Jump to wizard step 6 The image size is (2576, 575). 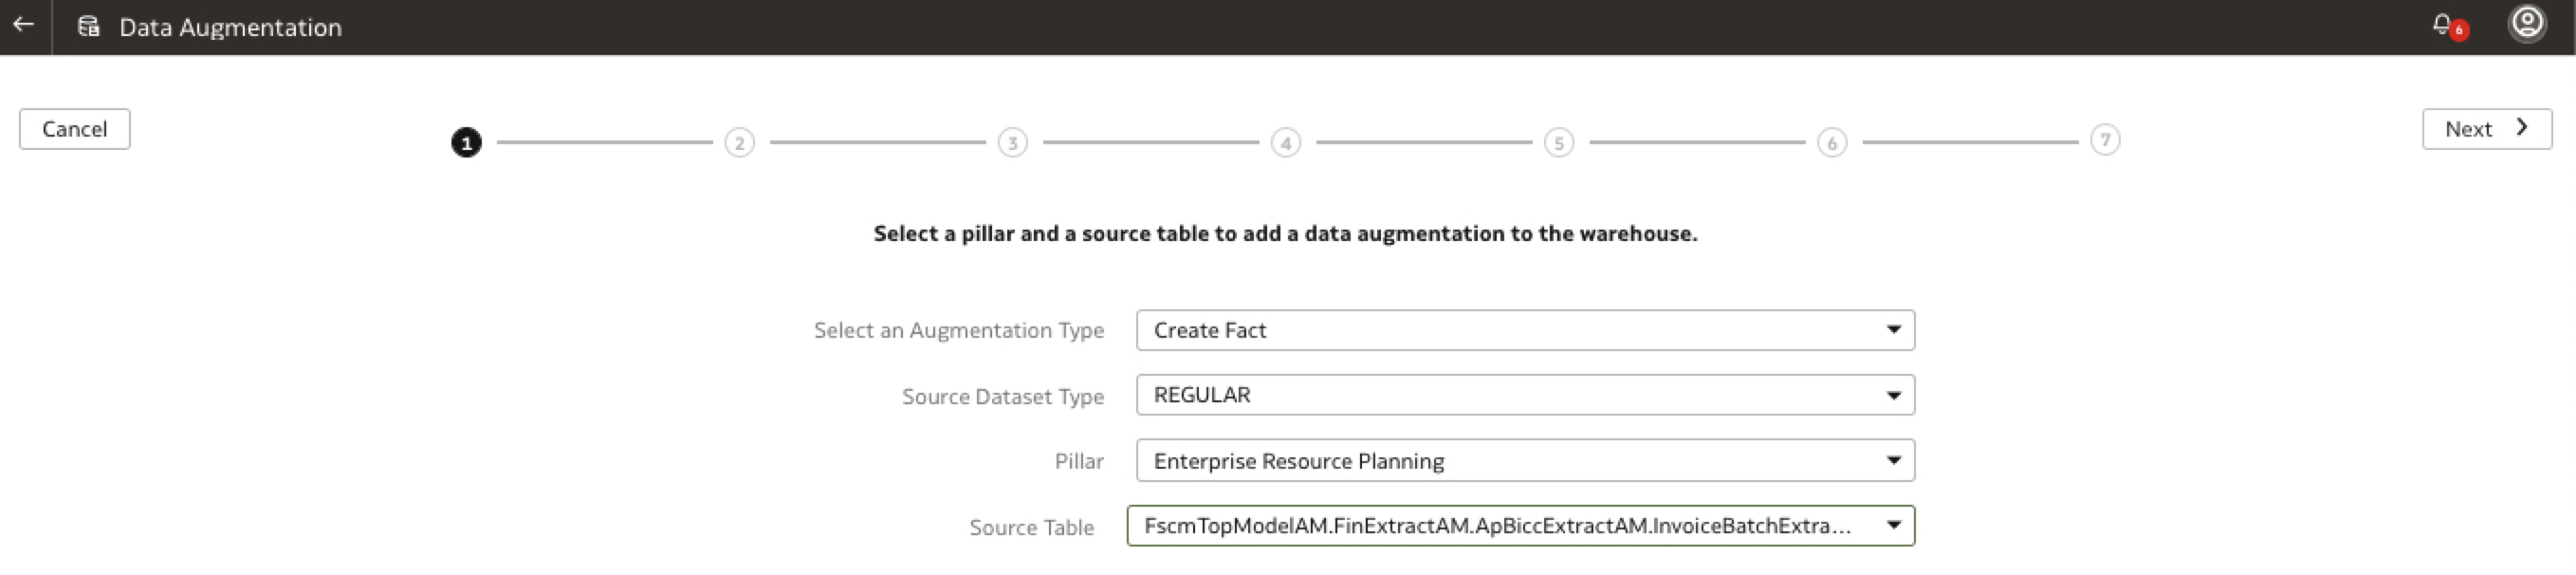1831,143
